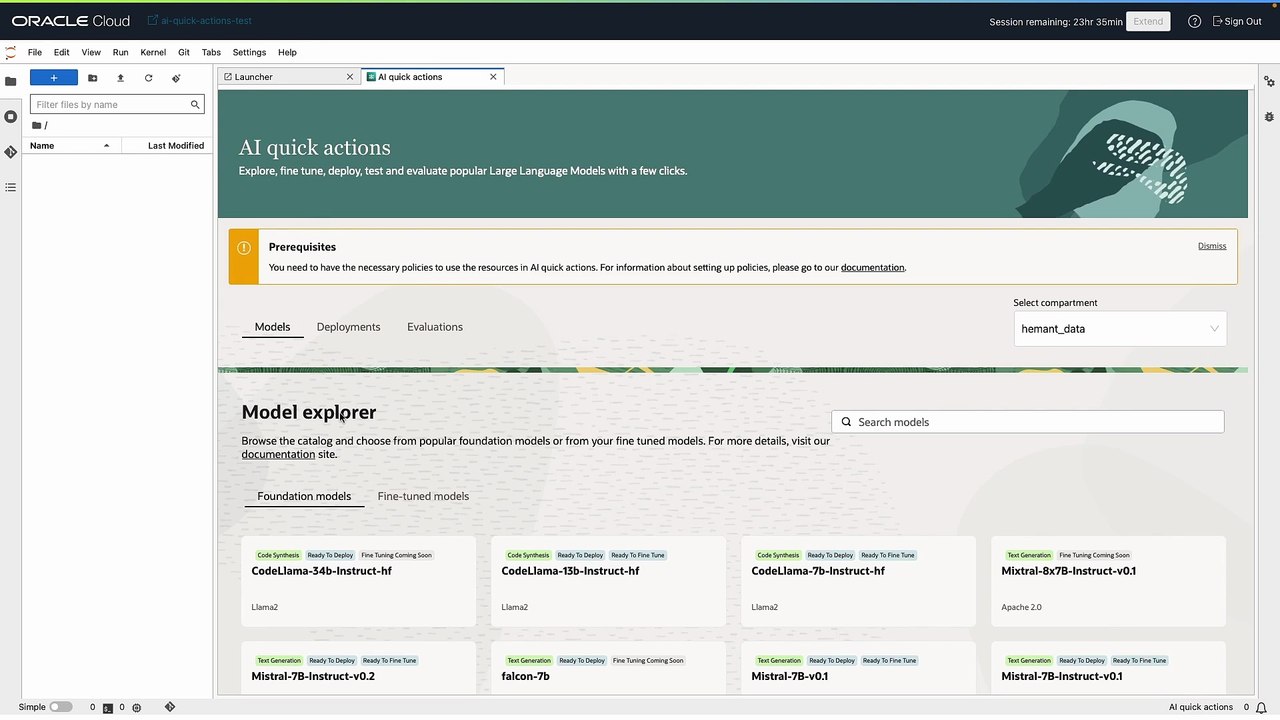Close the Launcher tab

[350, 77]
